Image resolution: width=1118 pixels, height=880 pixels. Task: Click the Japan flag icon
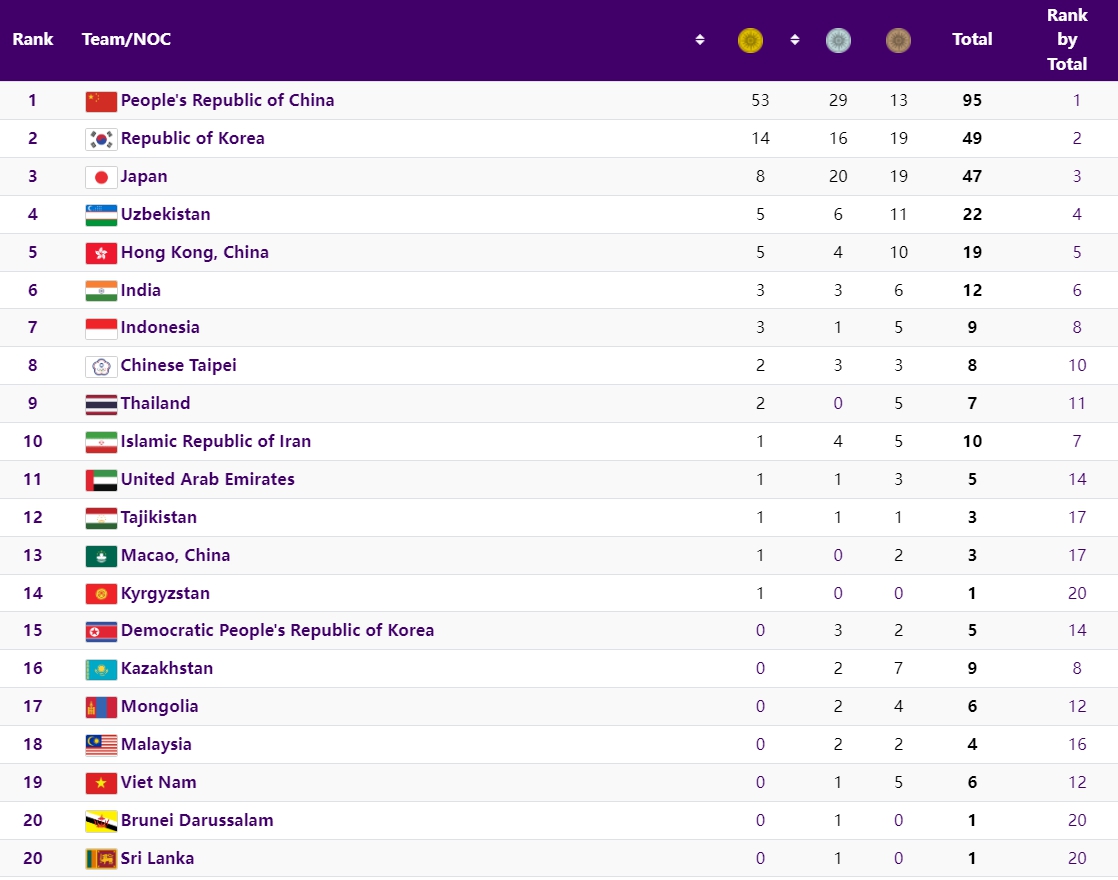101,177
